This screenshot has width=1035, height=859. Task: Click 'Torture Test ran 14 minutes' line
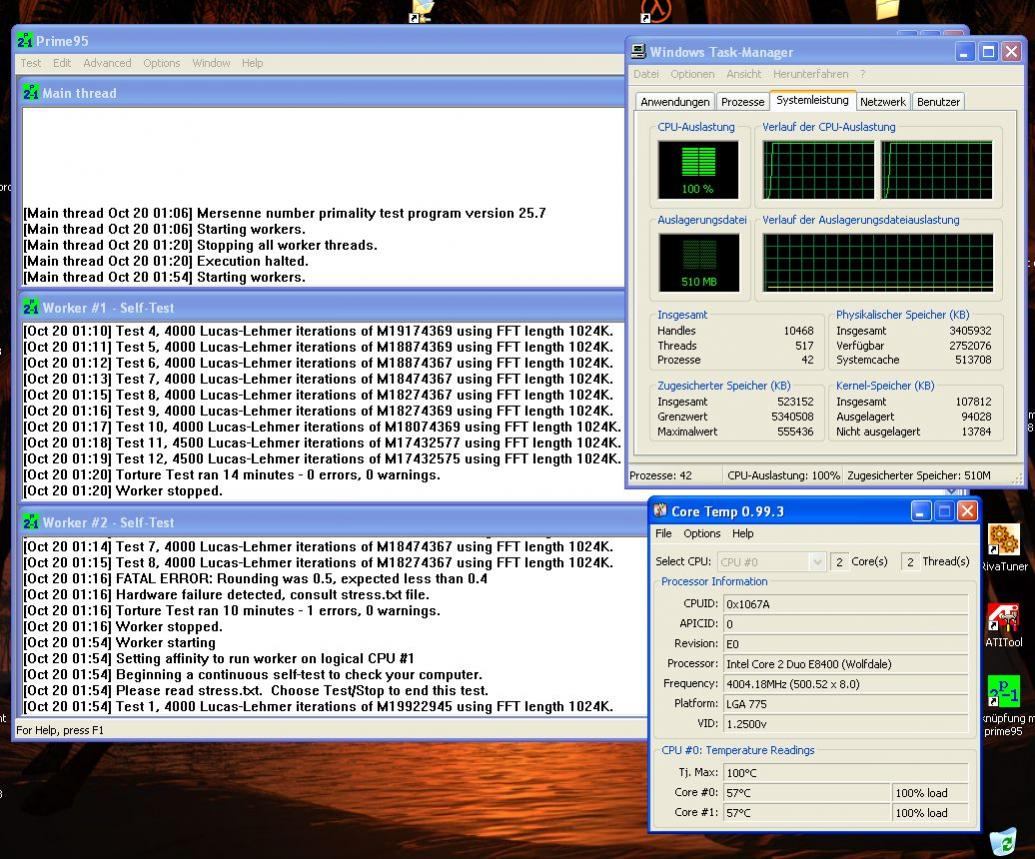232,475
